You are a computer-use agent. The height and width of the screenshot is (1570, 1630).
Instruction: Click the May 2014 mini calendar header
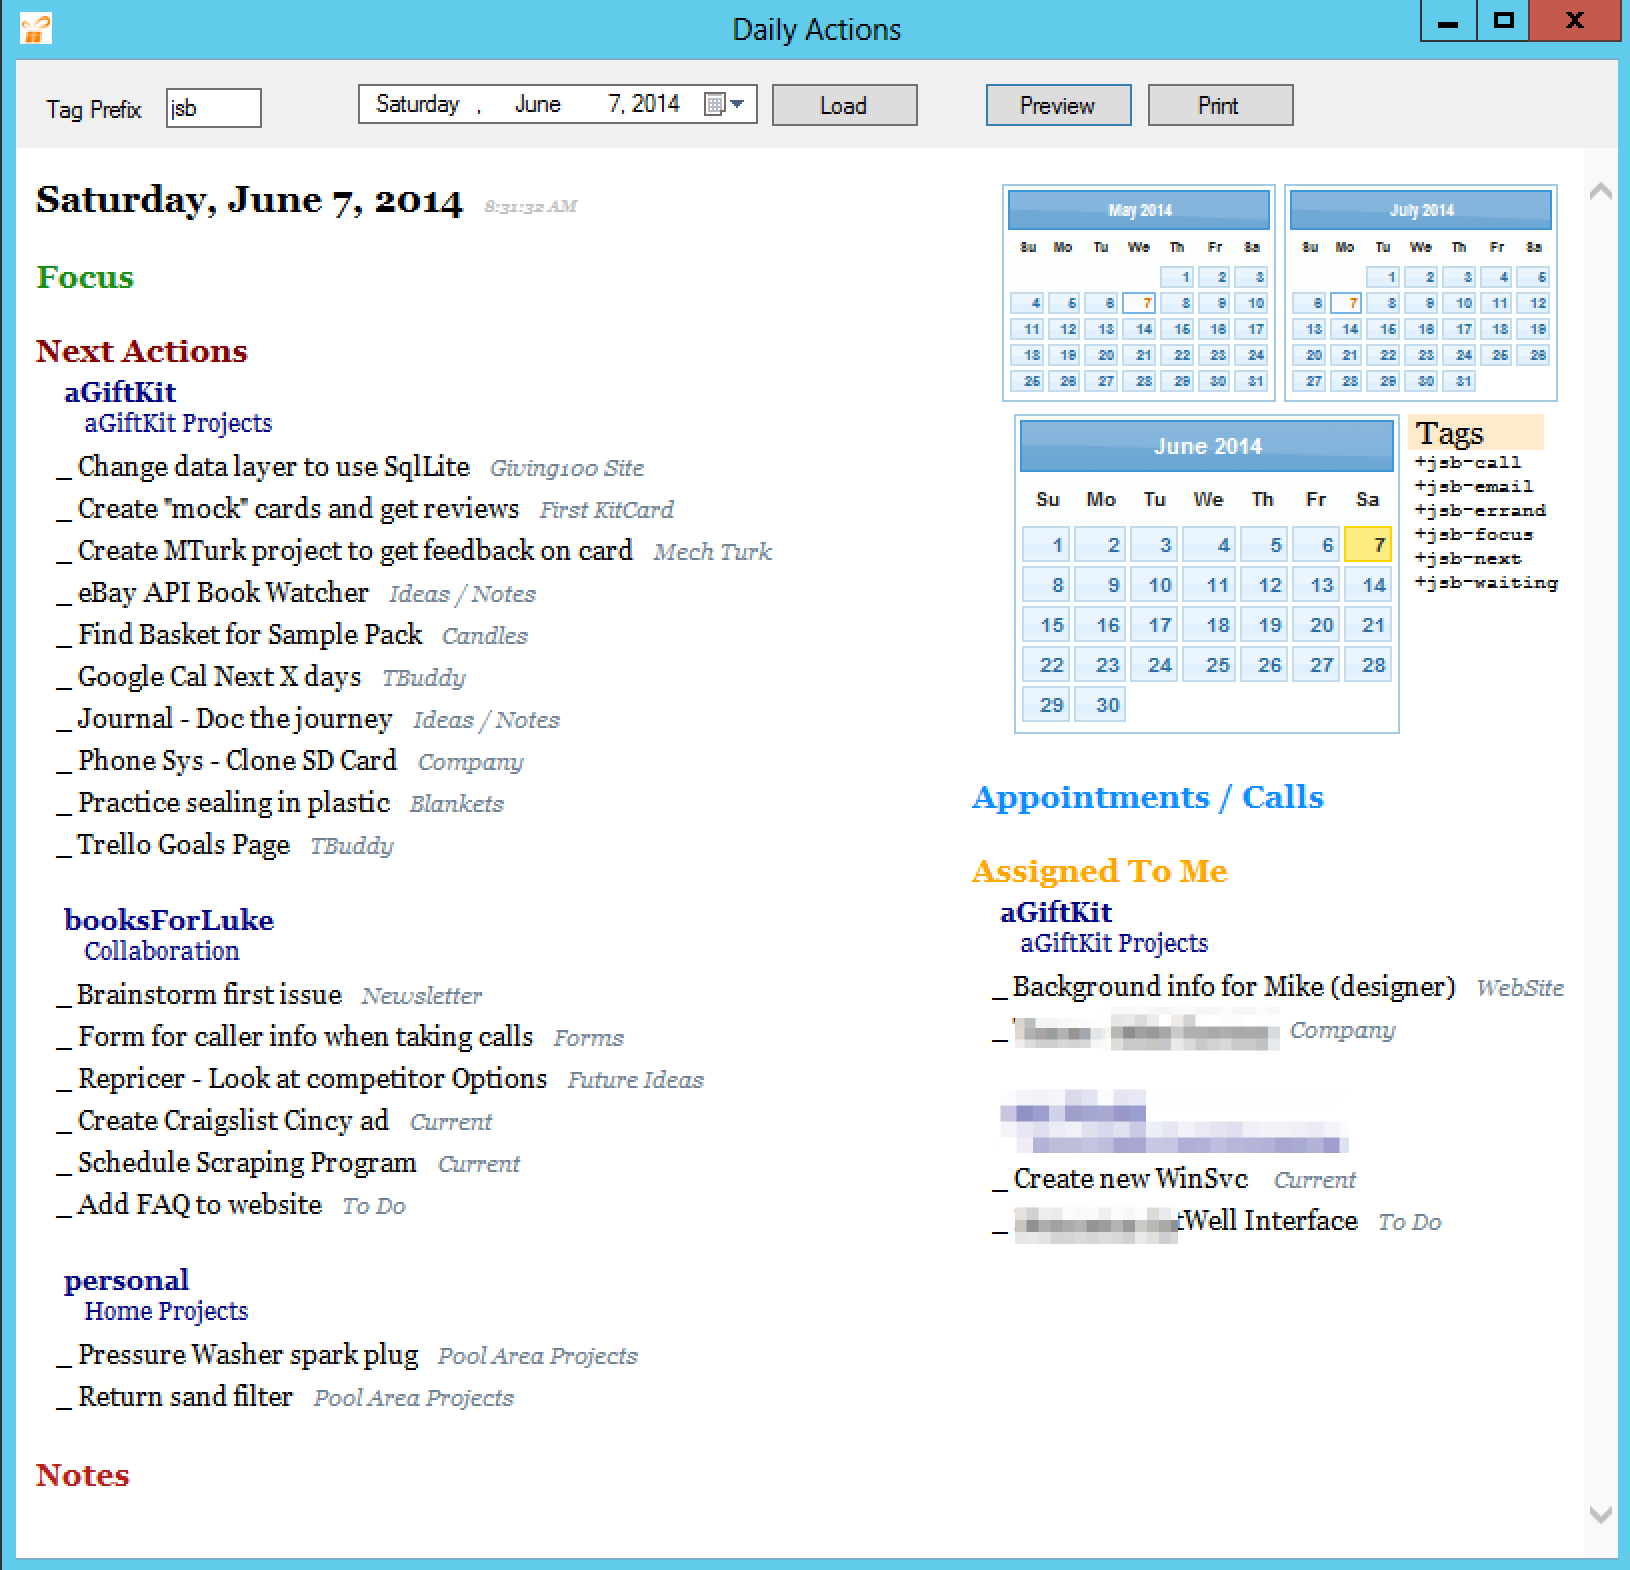click(1138, 210)
